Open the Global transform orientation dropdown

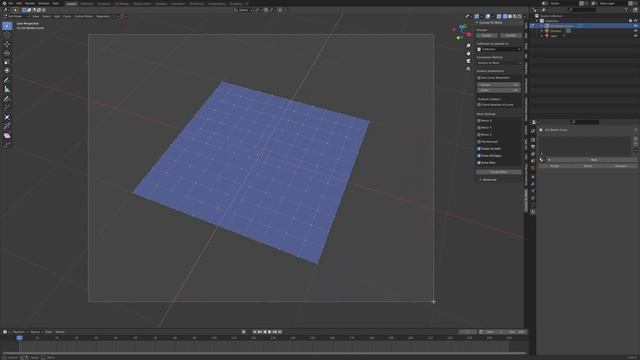[x=244, y=10]
